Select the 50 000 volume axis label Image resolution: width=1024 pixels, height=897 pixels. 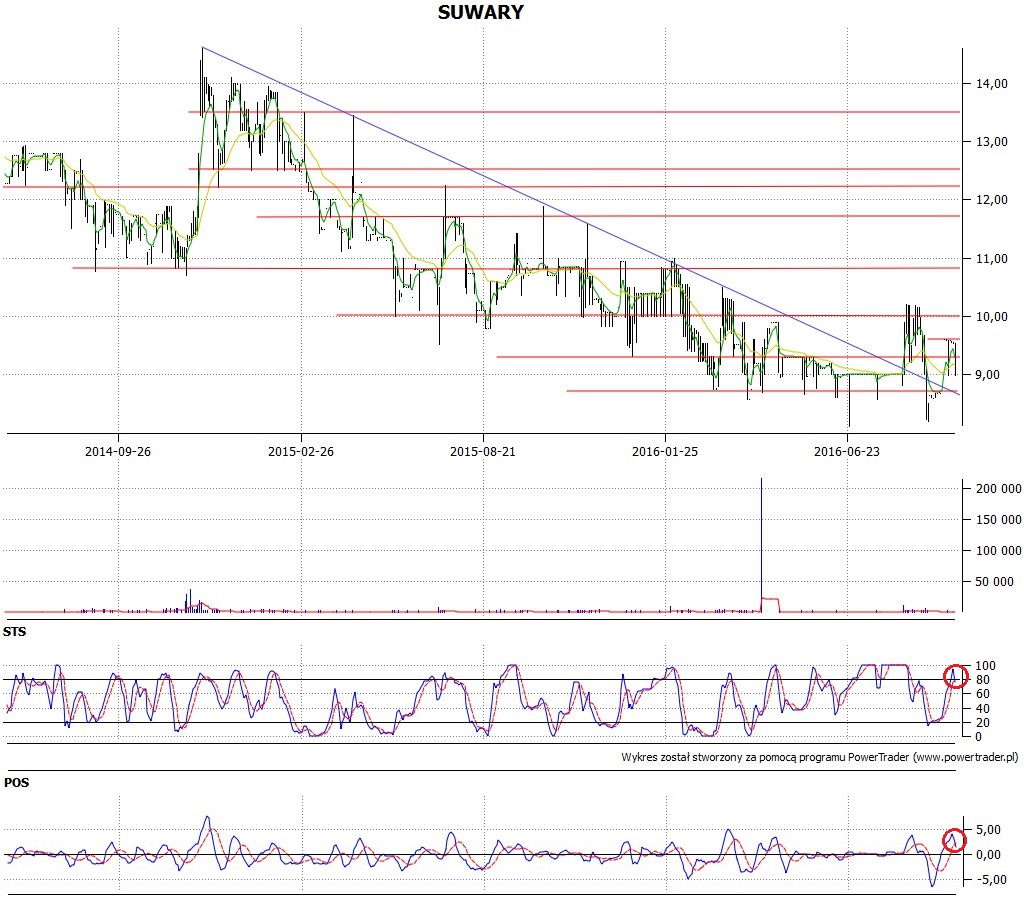pos(995,582)
